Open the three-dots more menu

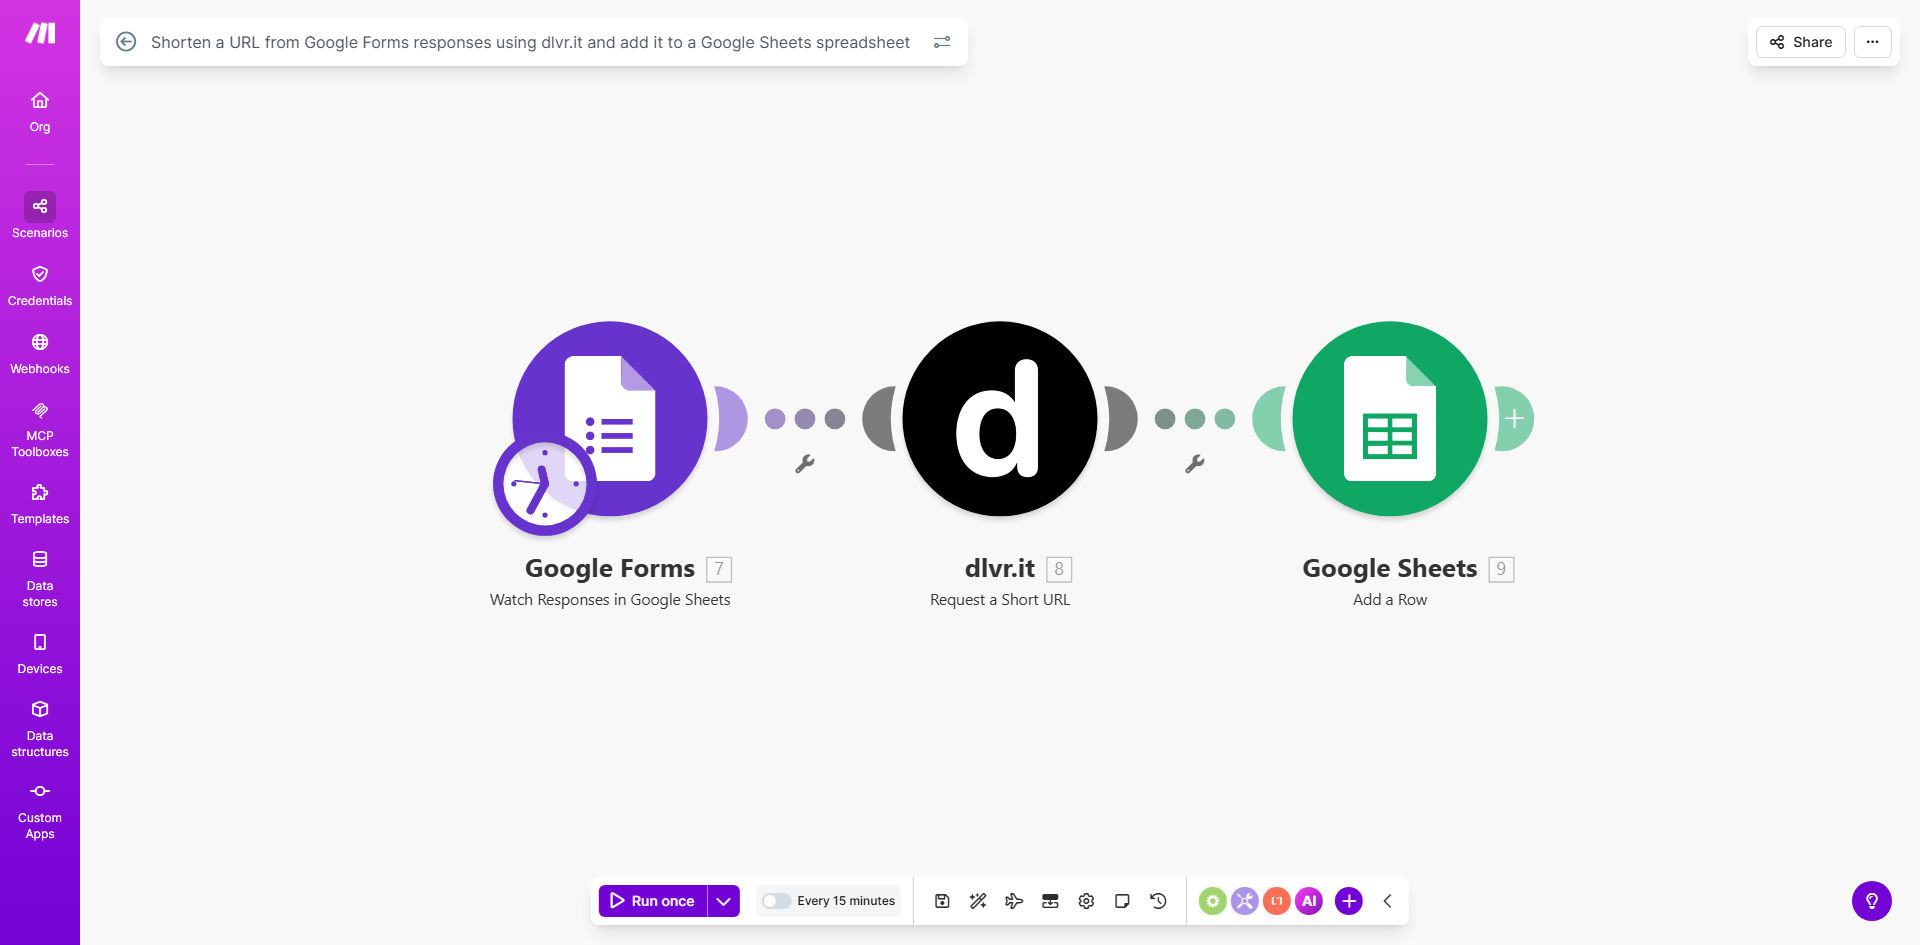pos(1873,42)
